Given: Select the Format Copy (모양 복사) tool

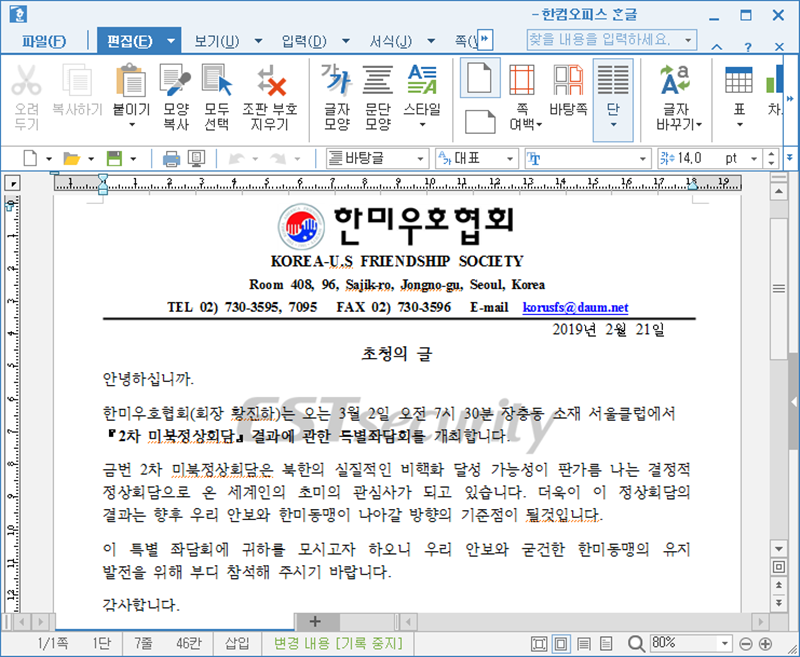Looking at the screenshot, I should pos(176,80).
